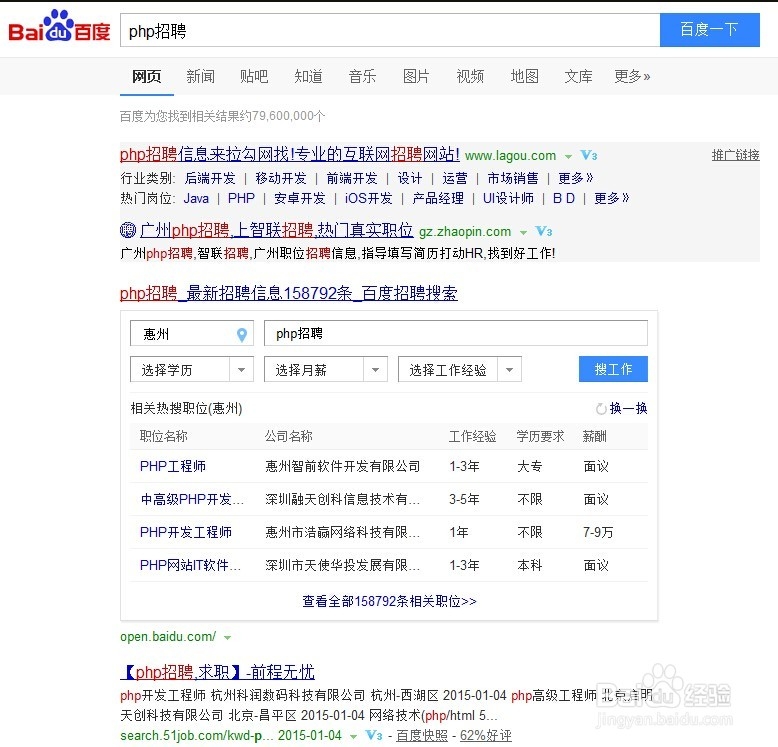Click the 7-9万 salary cell
This screenshot has height=747, width=778.
coord(598,532)
